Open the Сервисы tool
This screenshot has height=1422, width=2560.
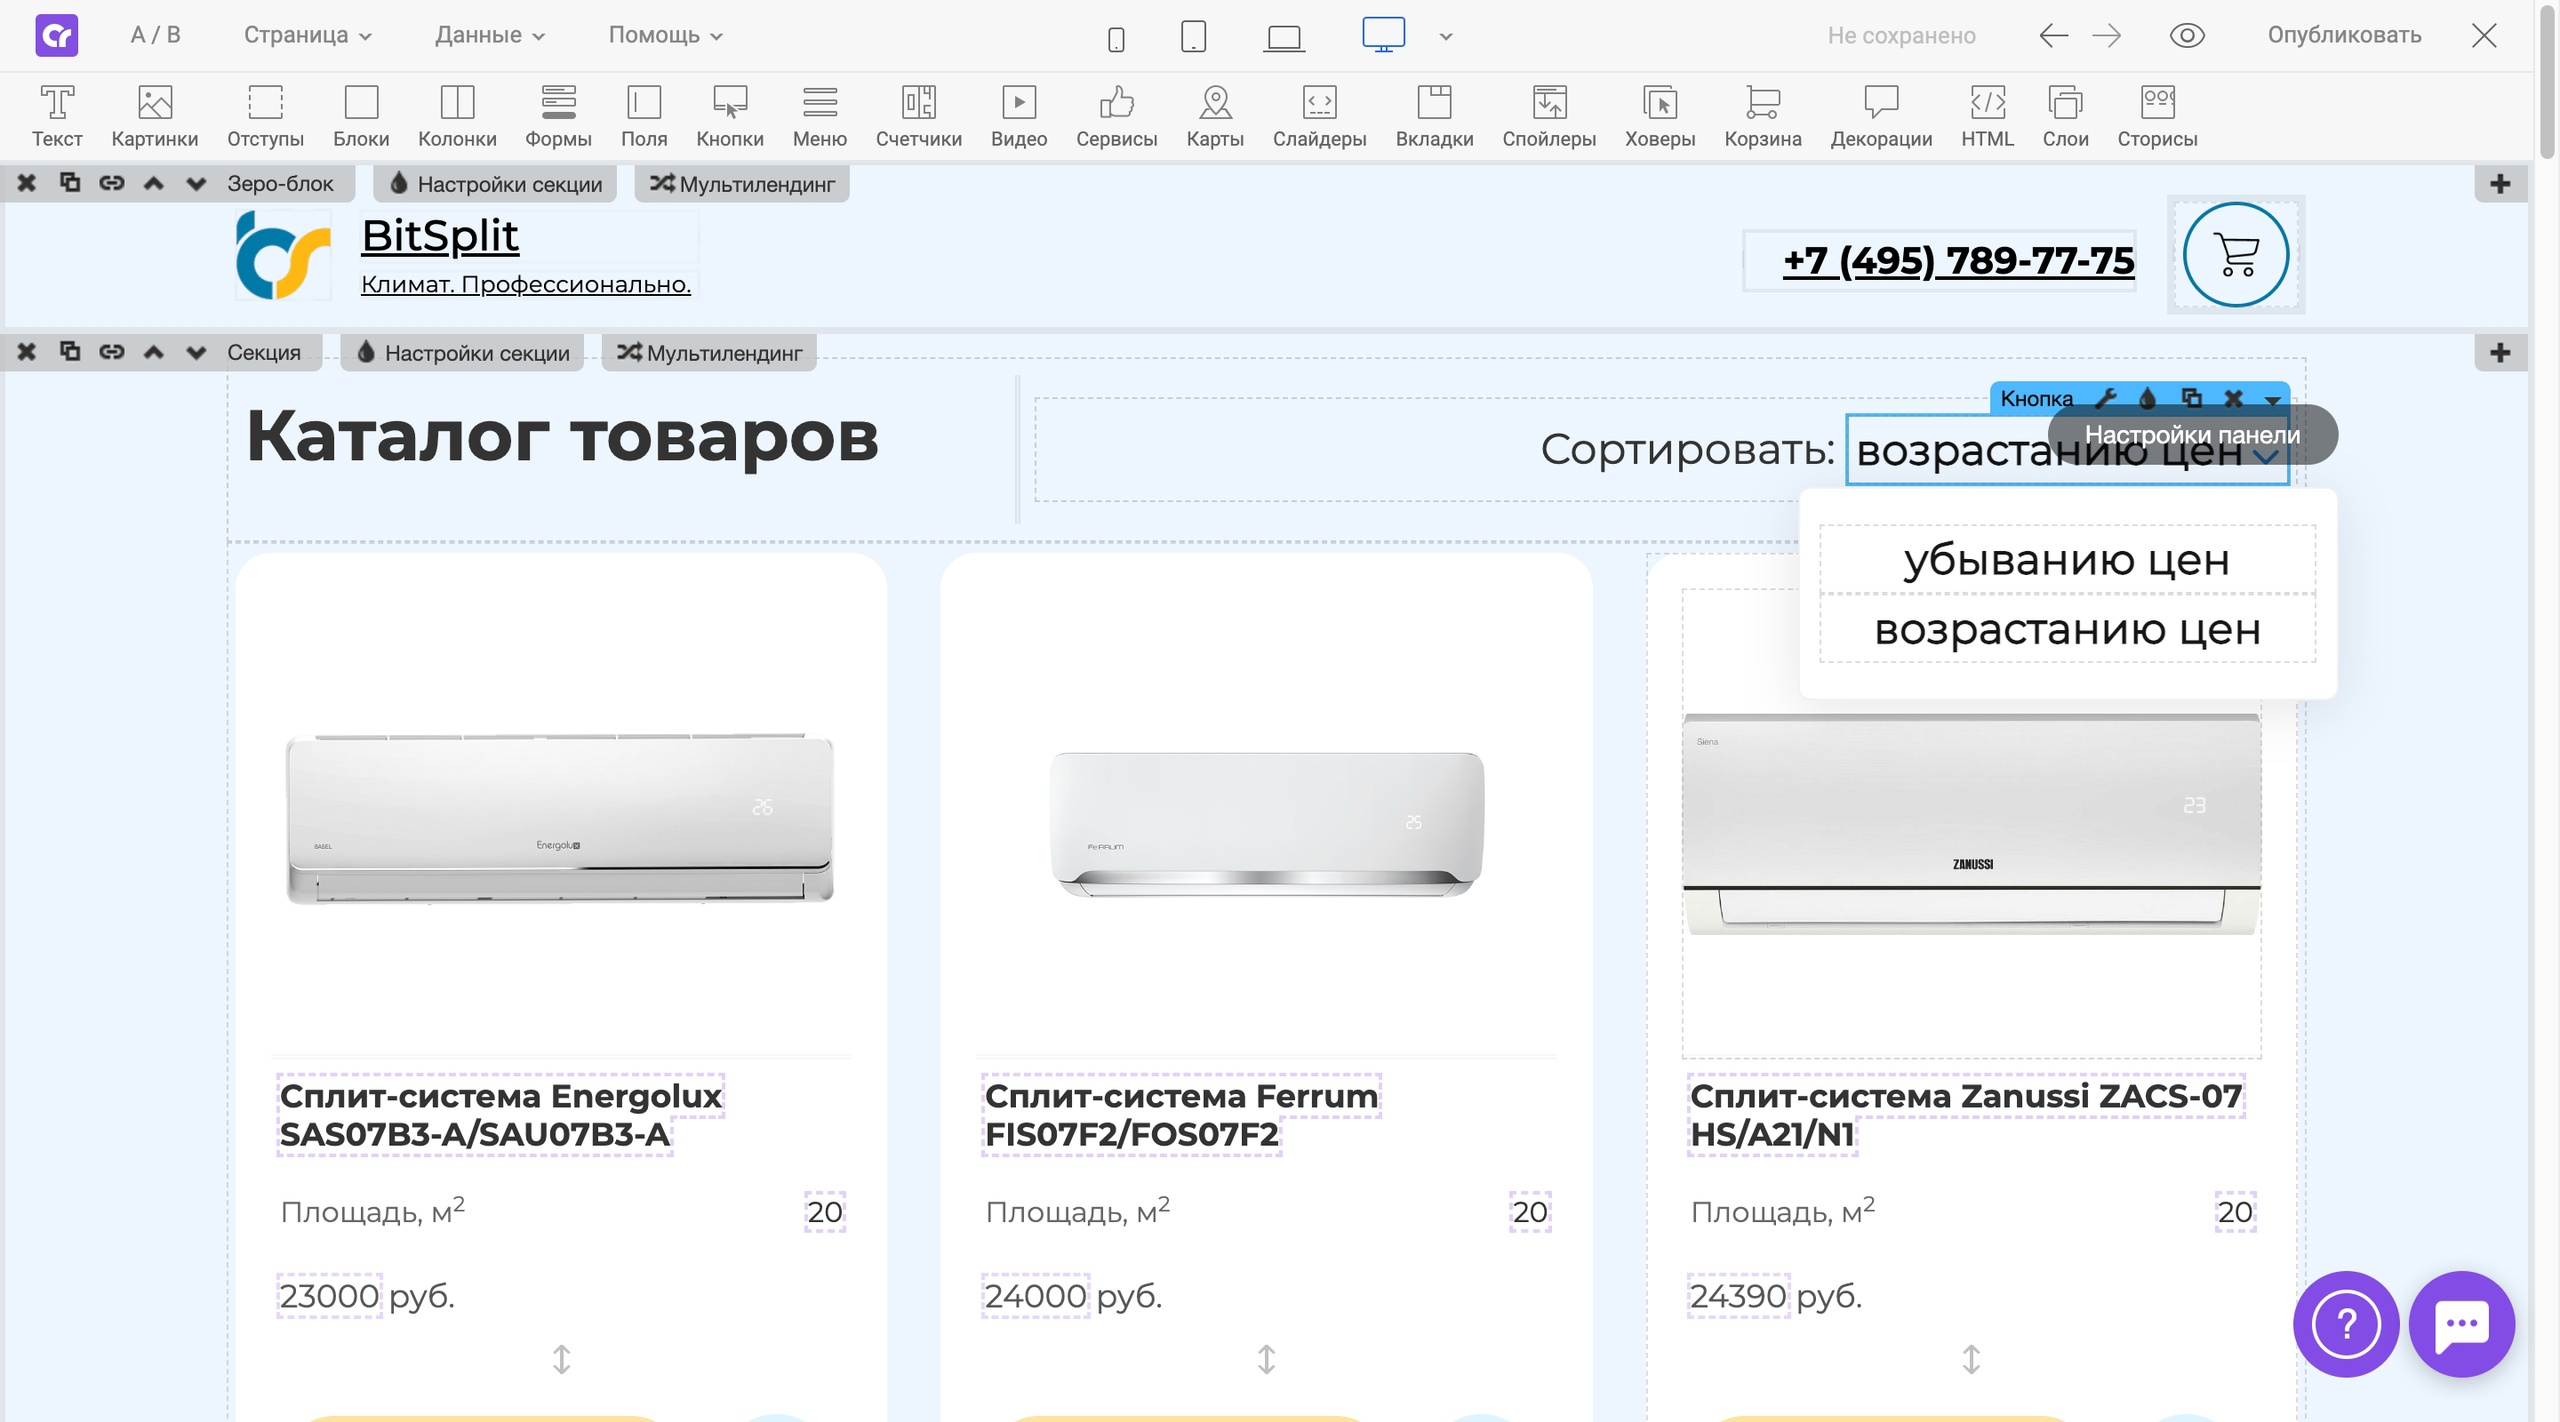point(1117,116)
